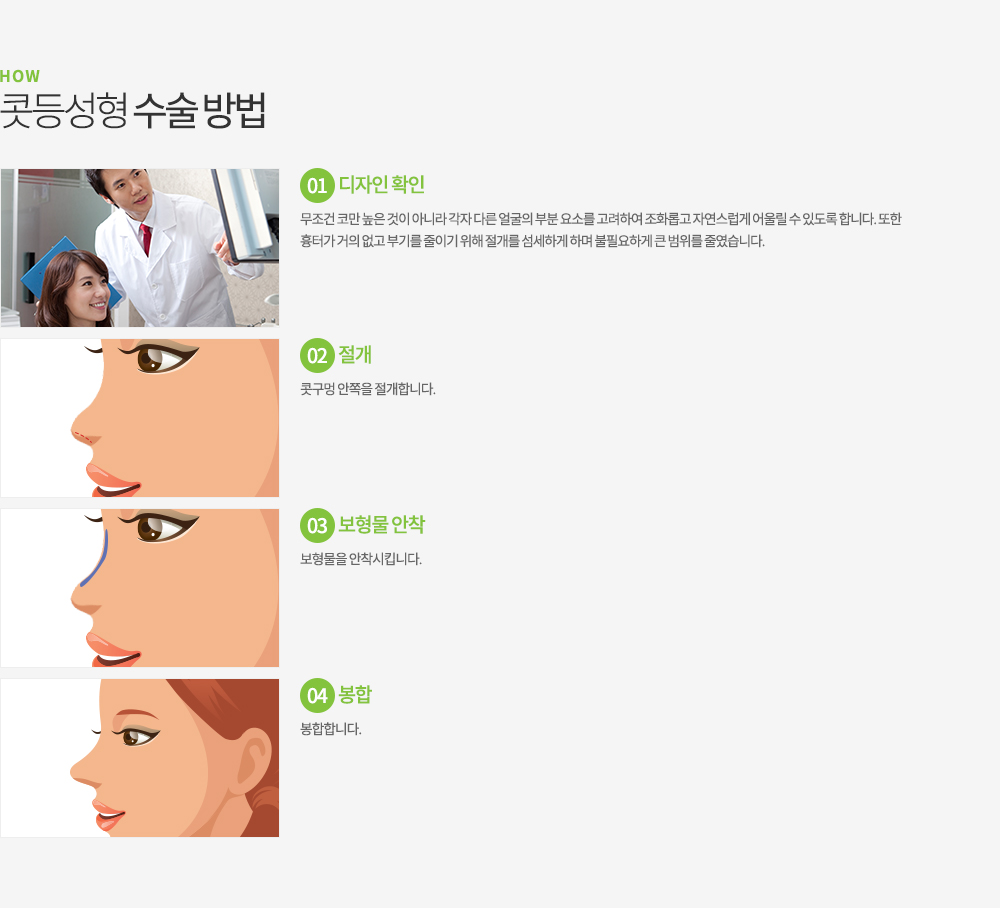Click the 콧등성형 수술 방법 title

click(x=133, y=111)
